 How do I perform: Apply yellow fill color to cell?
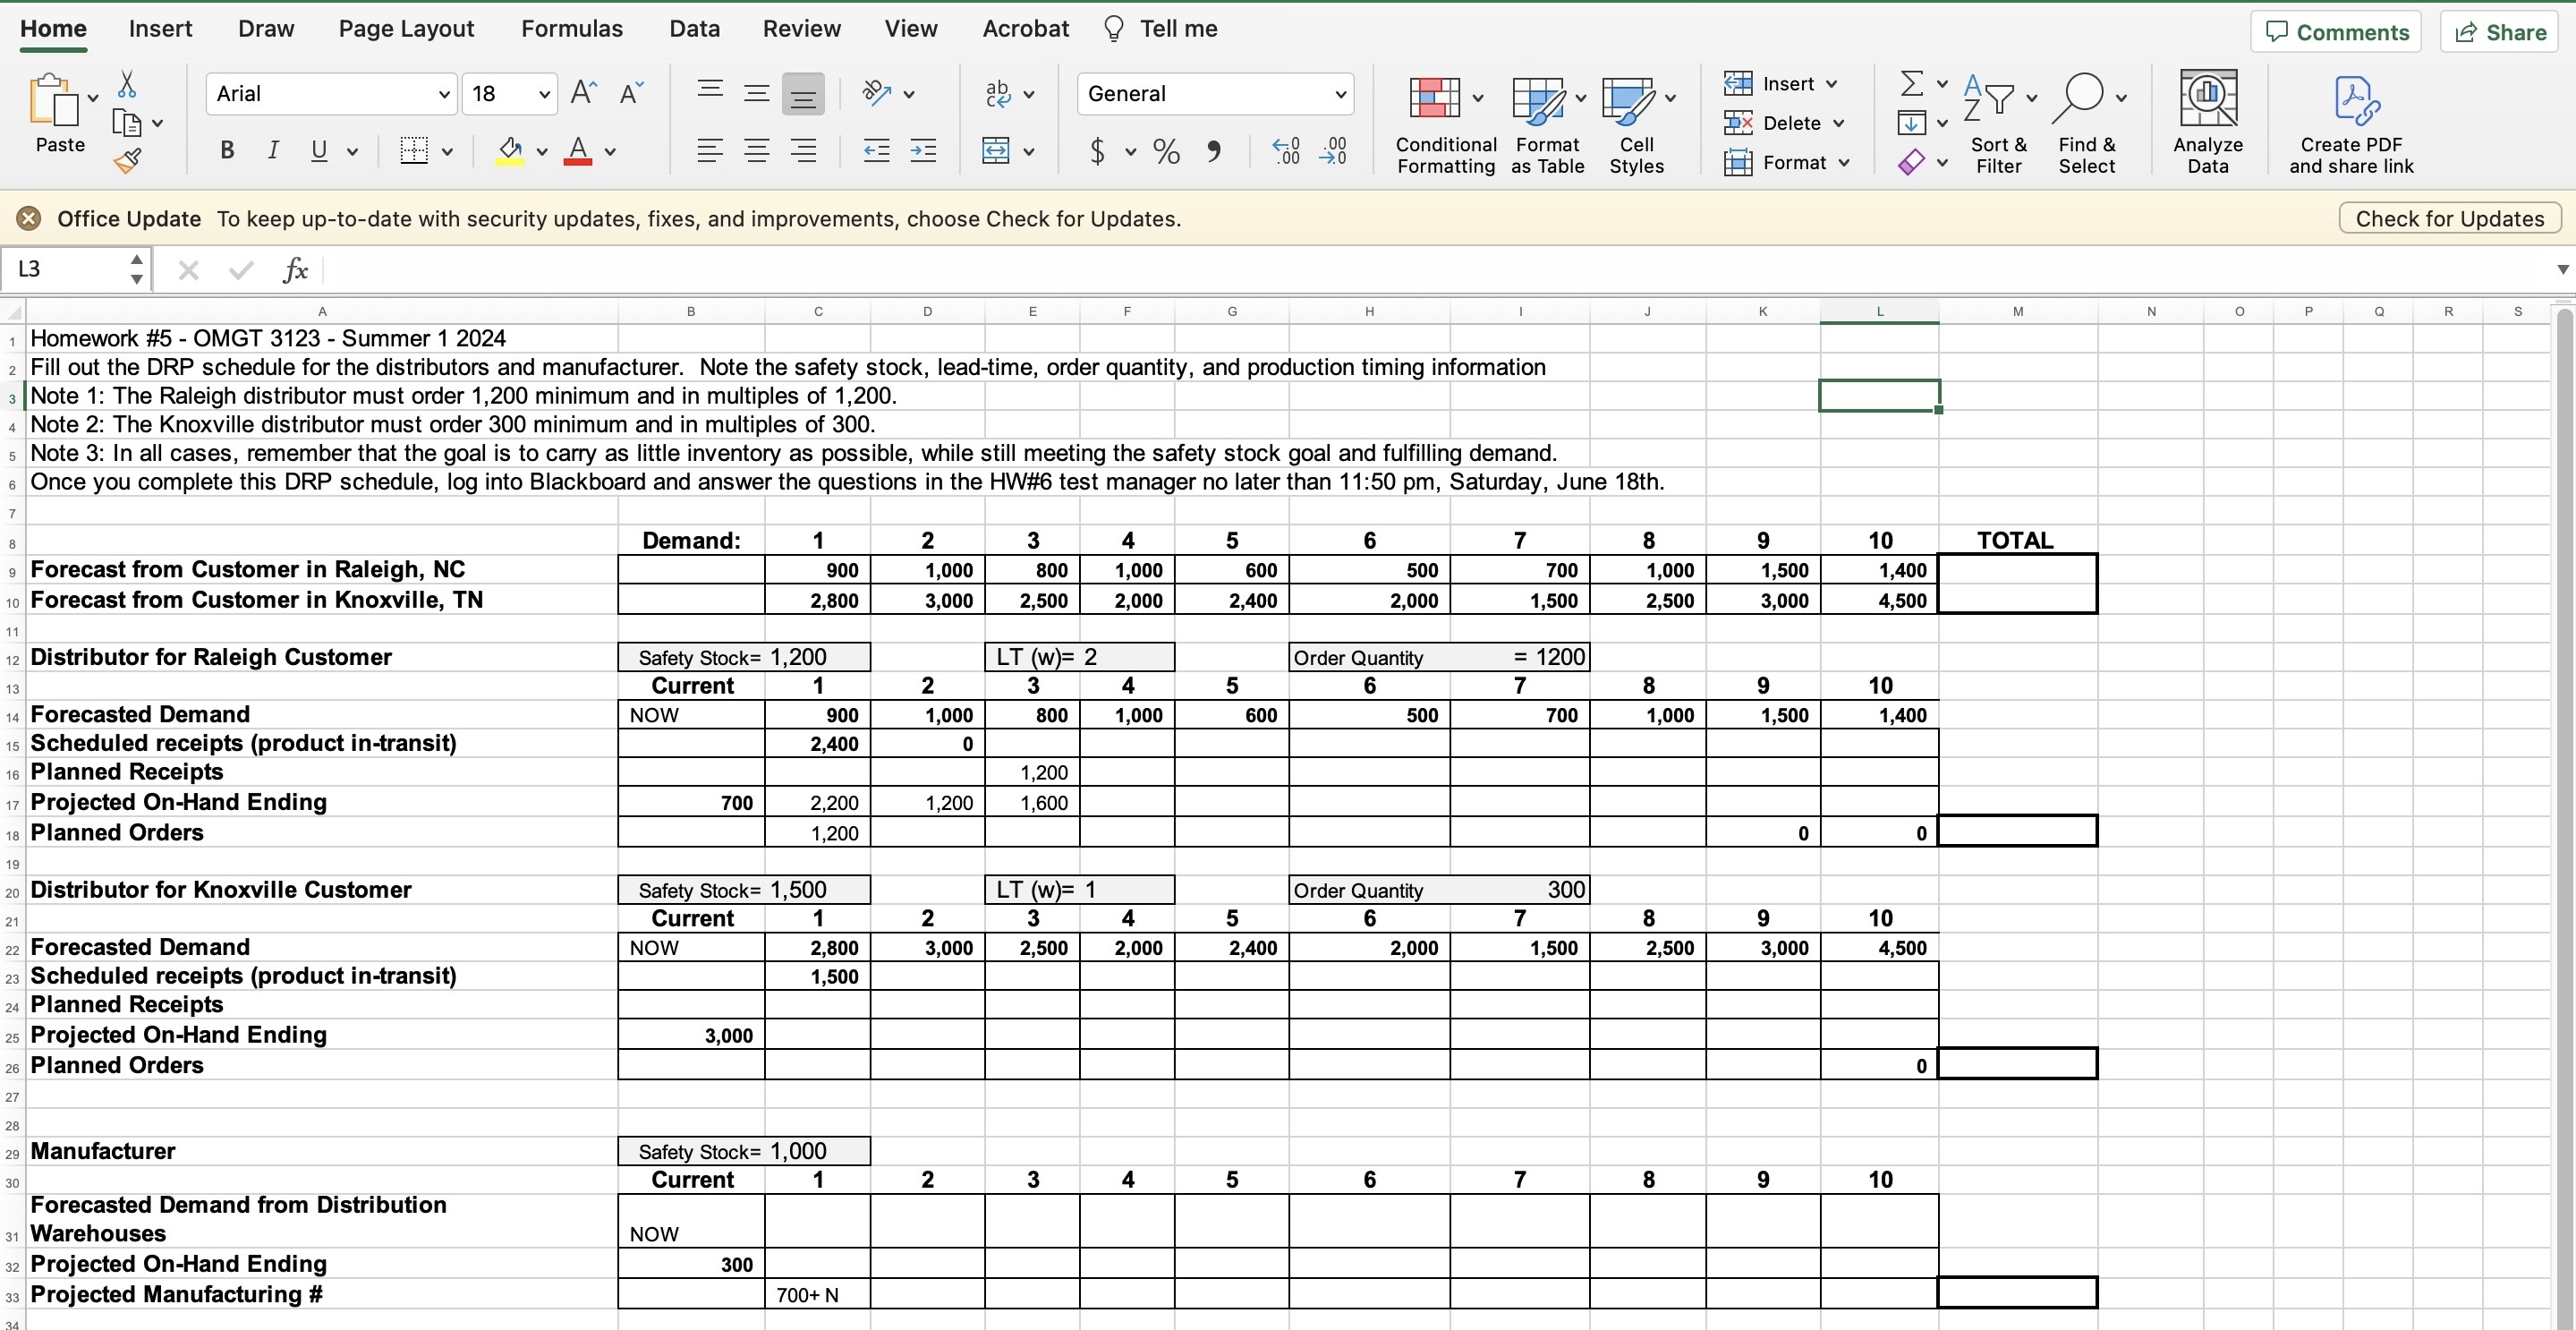click(510, 151)
